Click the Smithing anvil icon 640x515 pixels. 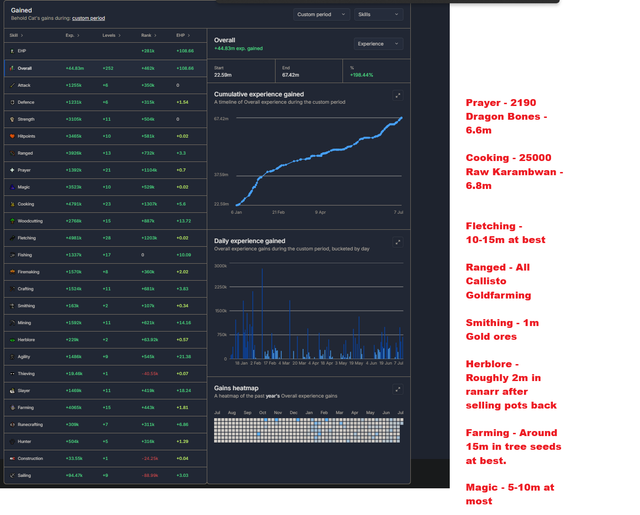coord(12,306)
